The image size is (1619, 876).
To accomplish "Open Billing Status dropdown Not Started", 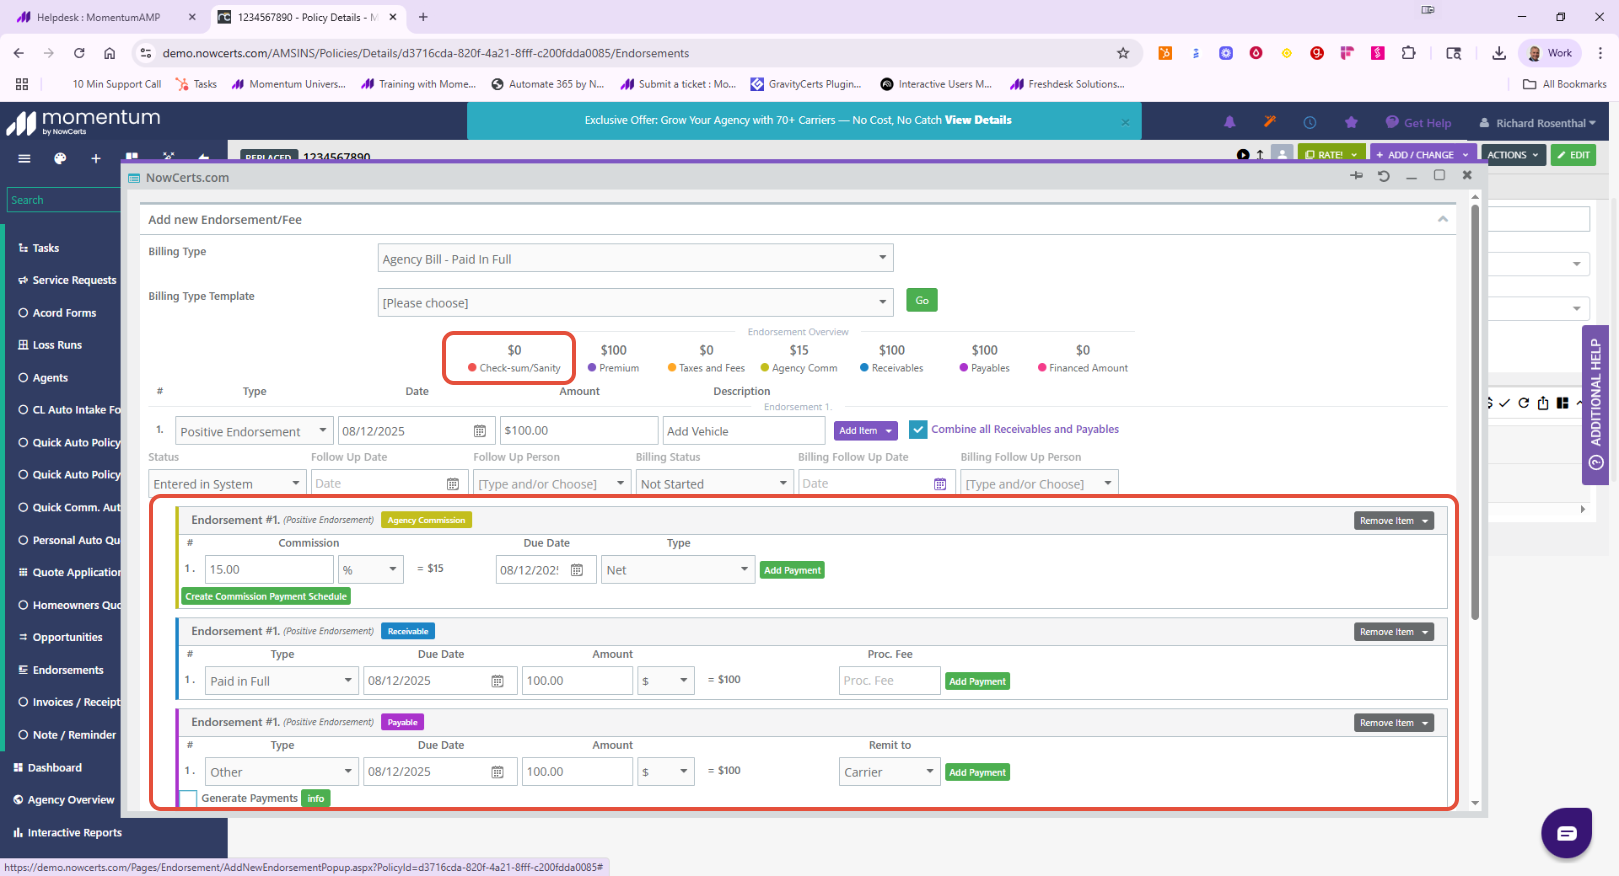I will (715, 484).
